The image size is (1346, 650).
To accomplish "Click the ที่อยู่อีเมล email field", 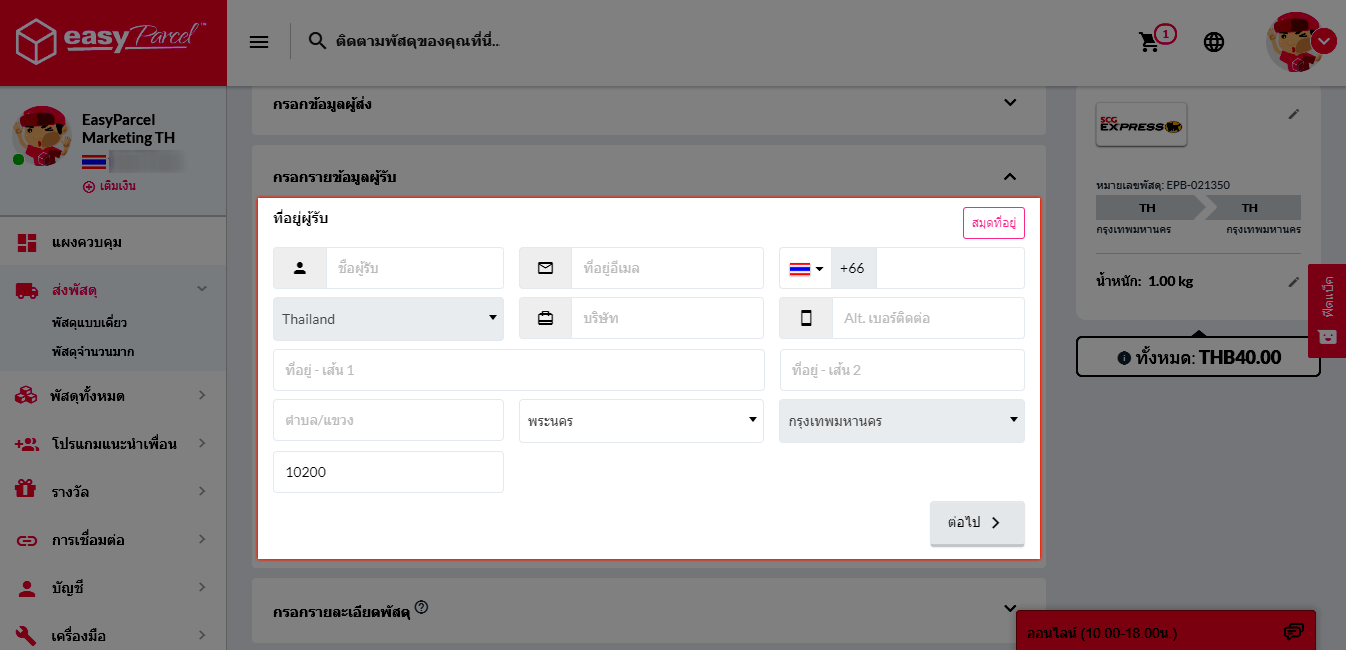I will pyautogui.click(x=667, y=268).
